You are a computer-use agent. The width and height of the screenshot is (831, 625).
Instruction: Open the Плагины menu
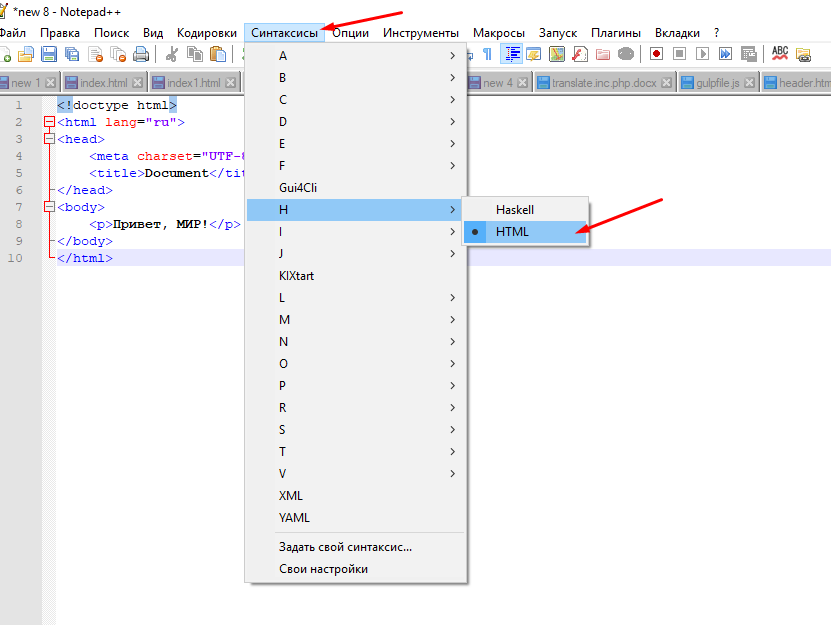(616, 33)
